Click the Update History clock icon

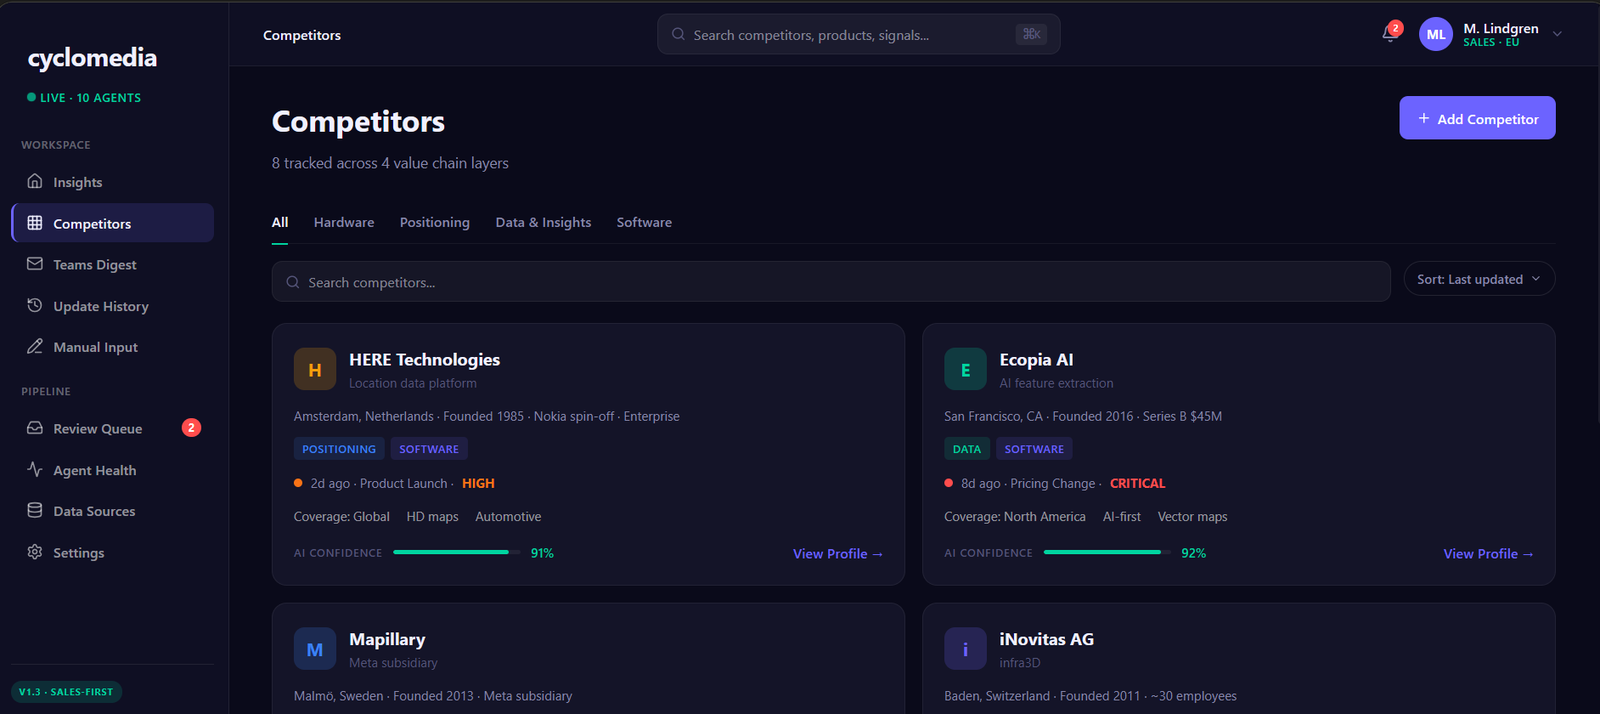click(35, 305)
